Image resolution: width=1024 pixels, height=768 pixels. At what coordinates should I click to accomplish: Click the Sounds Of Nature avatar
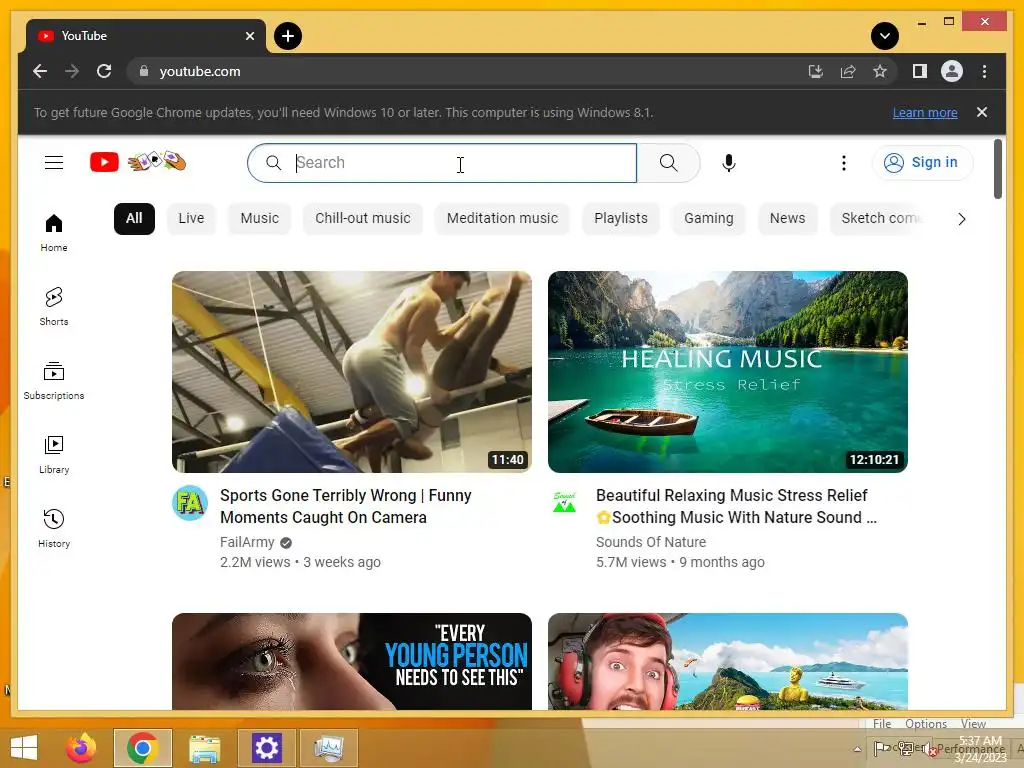pyautogui.click(x=565, y=503)
